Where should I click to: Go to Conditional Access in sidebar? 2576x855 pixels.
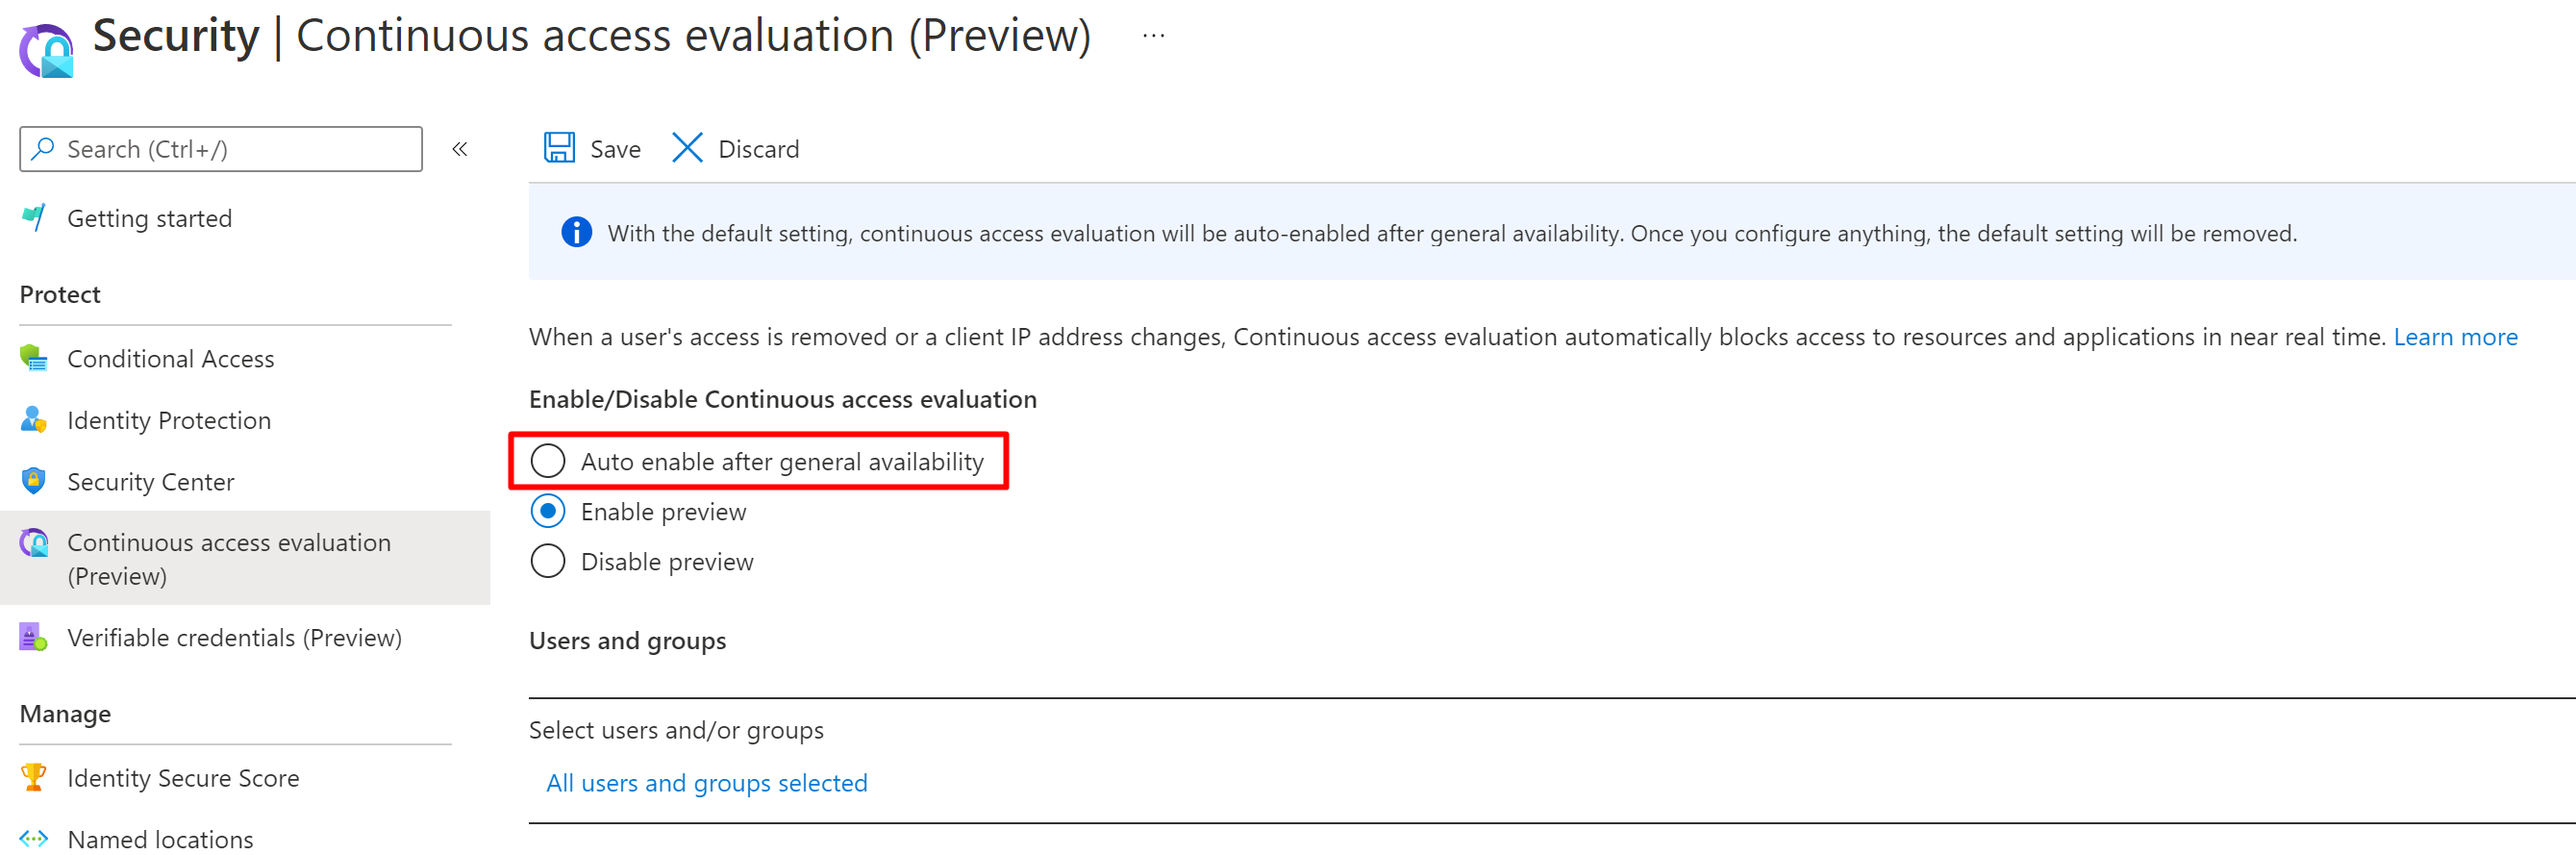coord(170,359)
